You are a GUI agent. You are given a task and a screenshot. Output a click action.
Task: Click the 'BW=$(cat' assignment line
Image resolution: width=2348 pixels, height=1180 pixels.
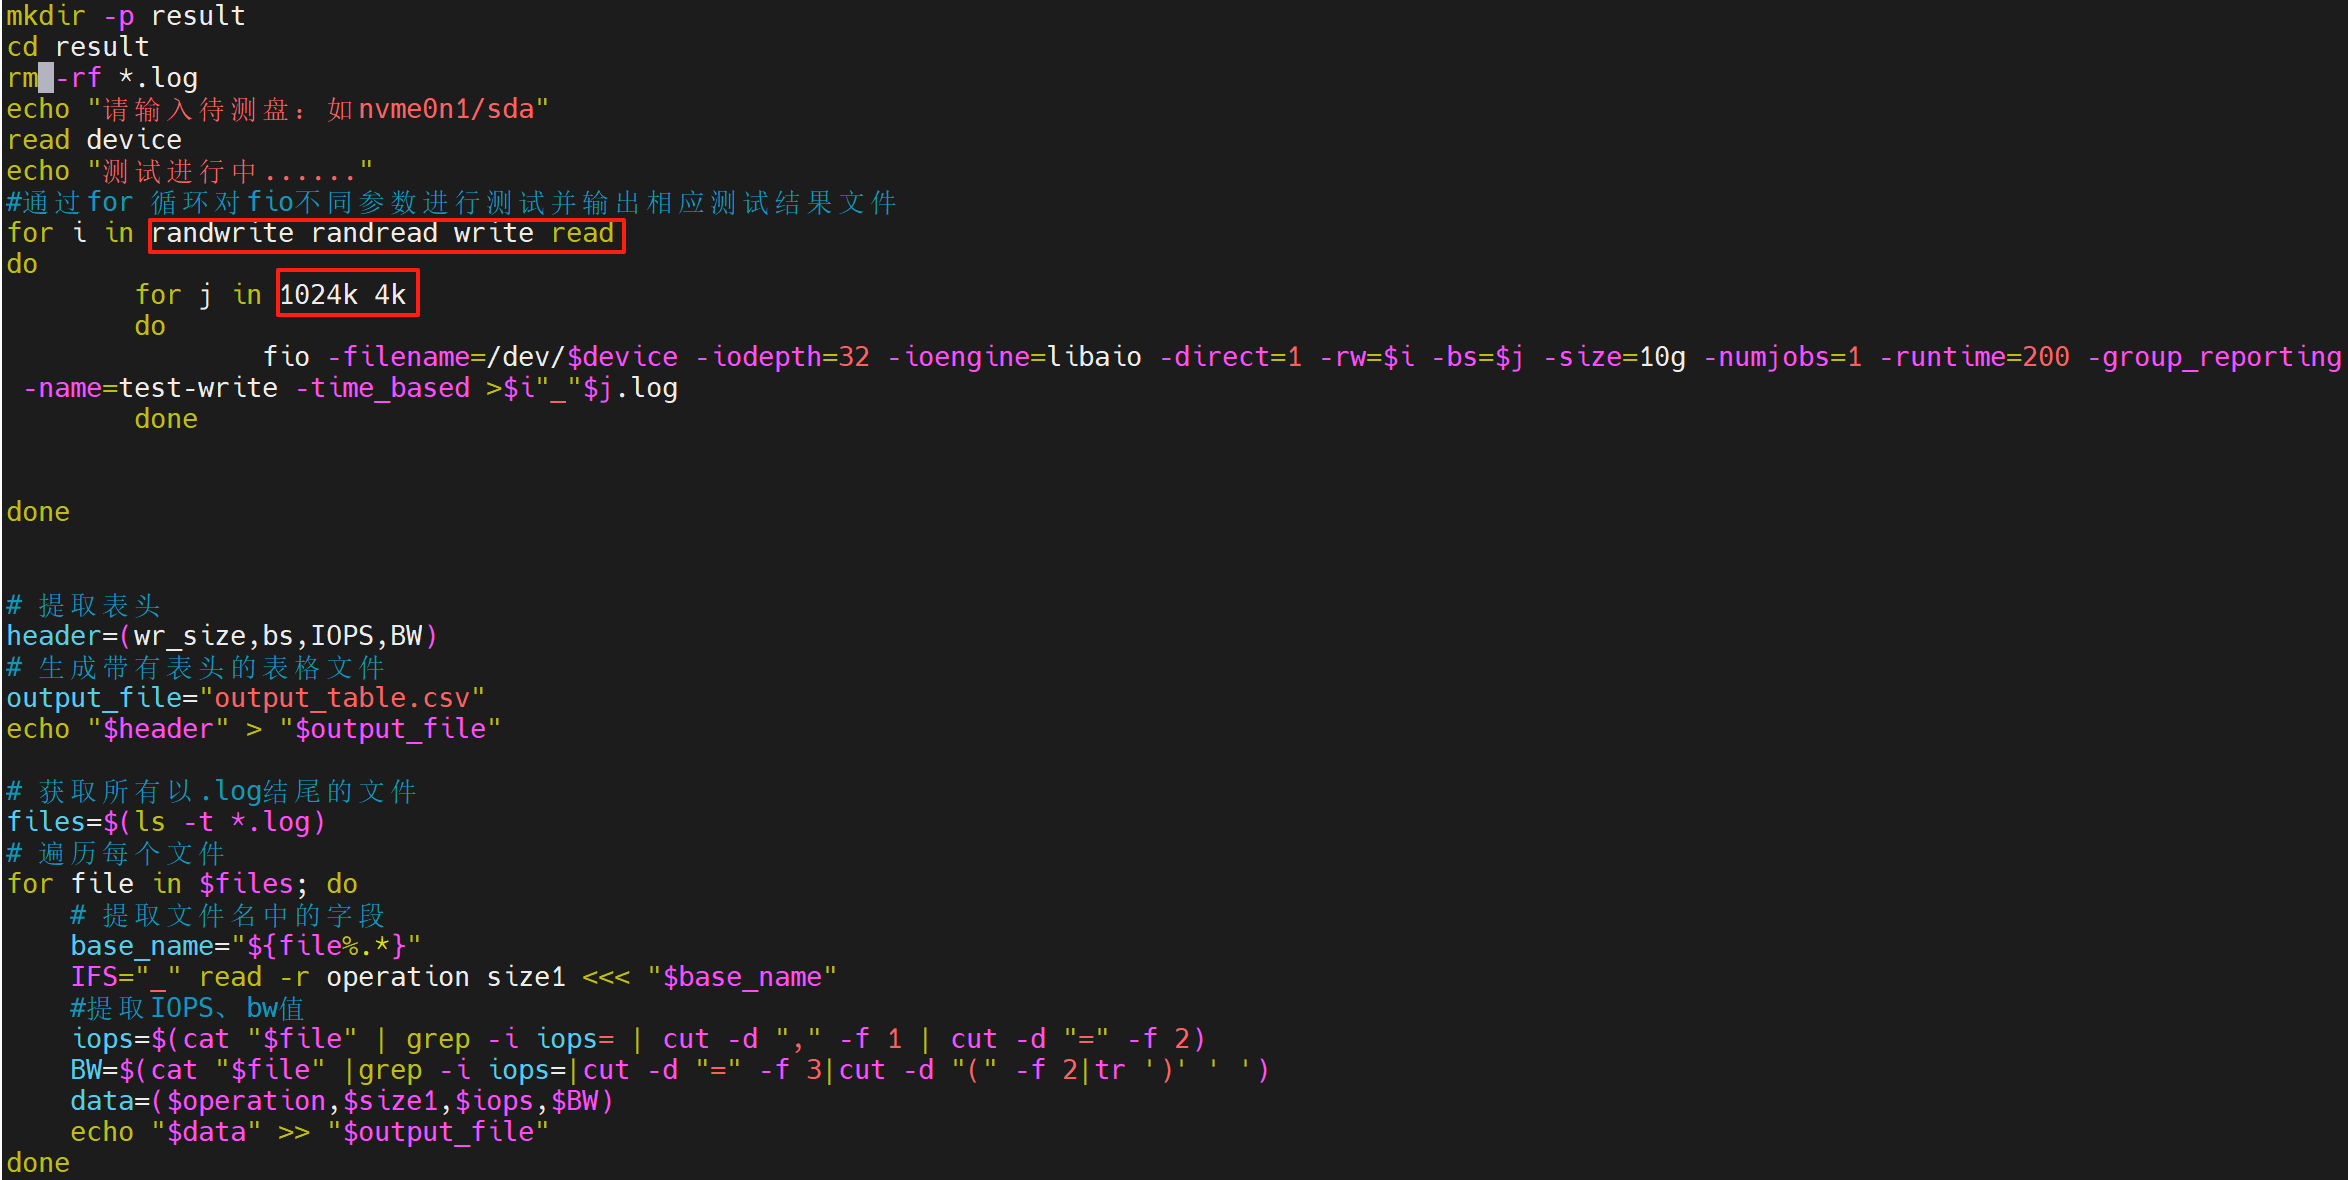point(134,1070)
